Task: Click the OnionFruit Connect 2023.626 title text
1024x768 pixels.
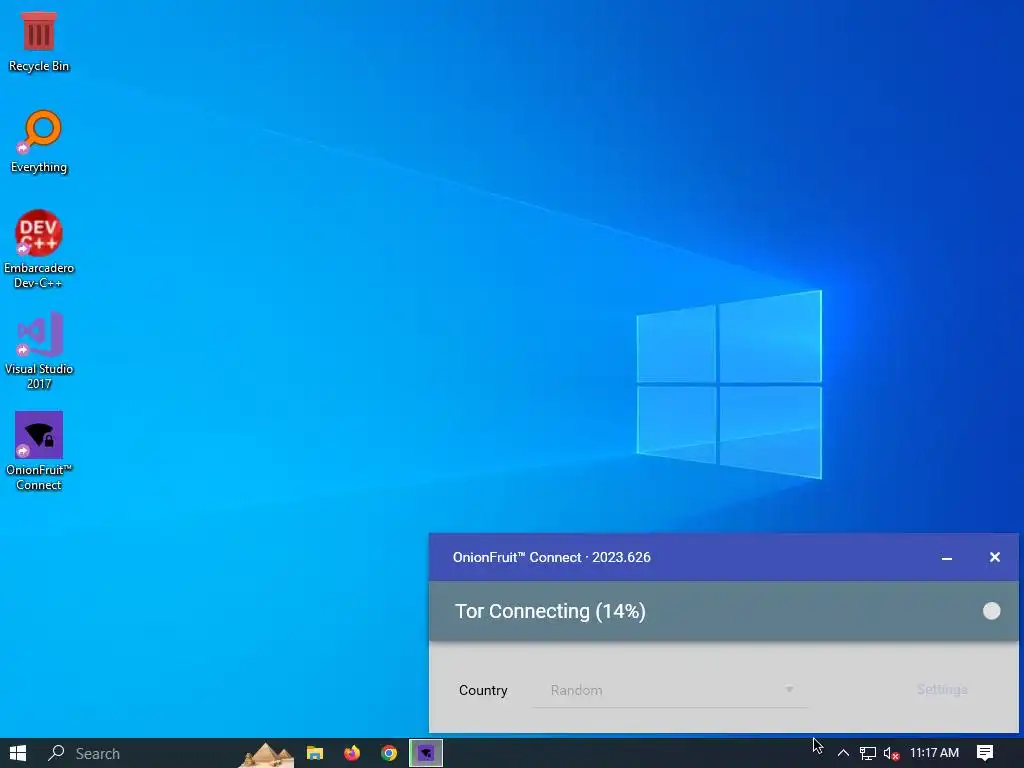Action: [551, 557]
